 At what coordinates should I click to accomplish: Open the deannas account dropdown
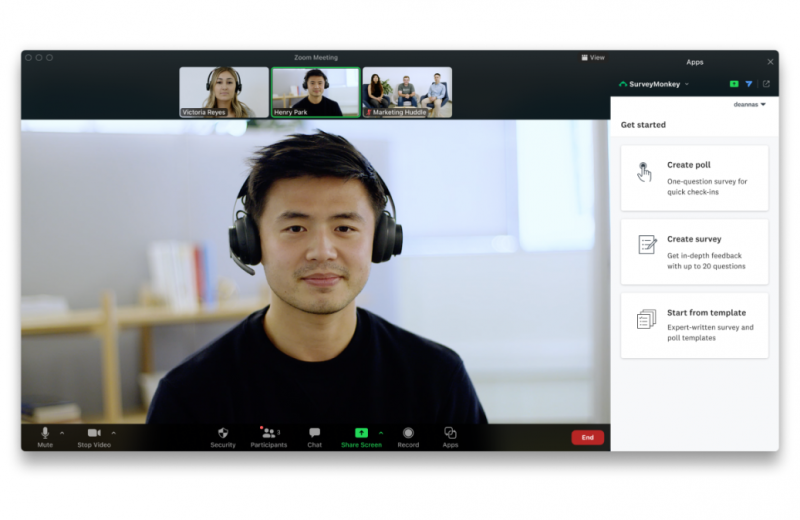(x=749, y=104)
